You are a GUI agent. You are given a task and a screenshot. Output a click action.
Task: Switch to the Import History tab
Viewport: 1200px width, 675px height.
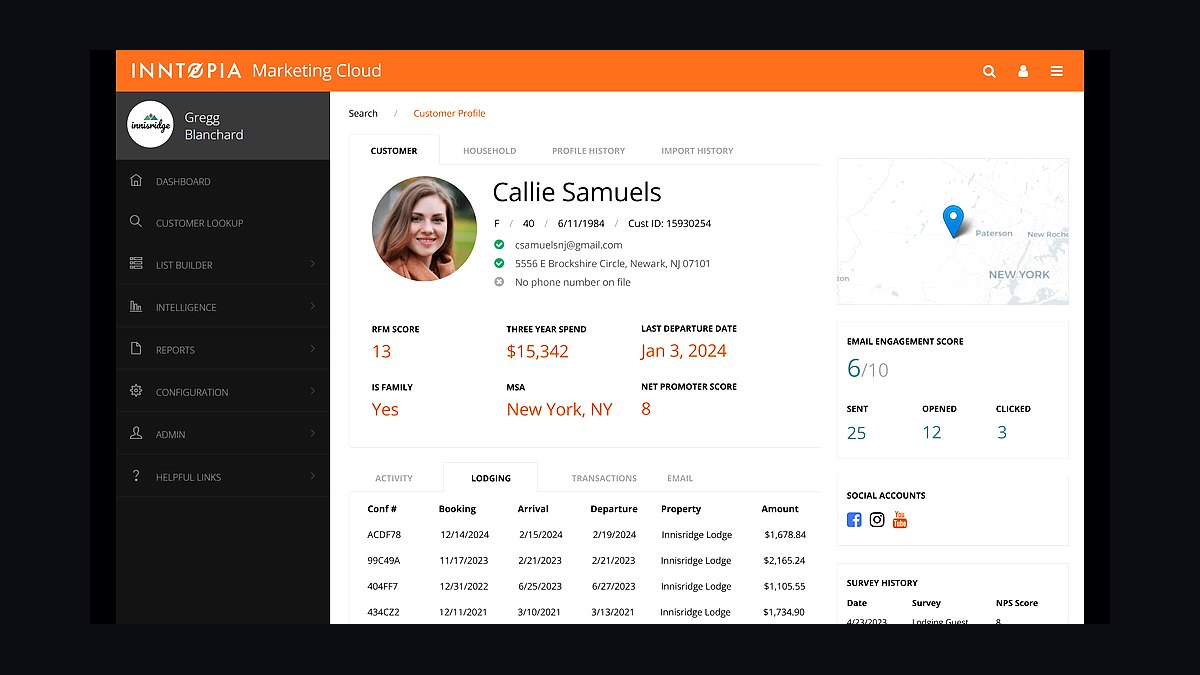[697, 151]
